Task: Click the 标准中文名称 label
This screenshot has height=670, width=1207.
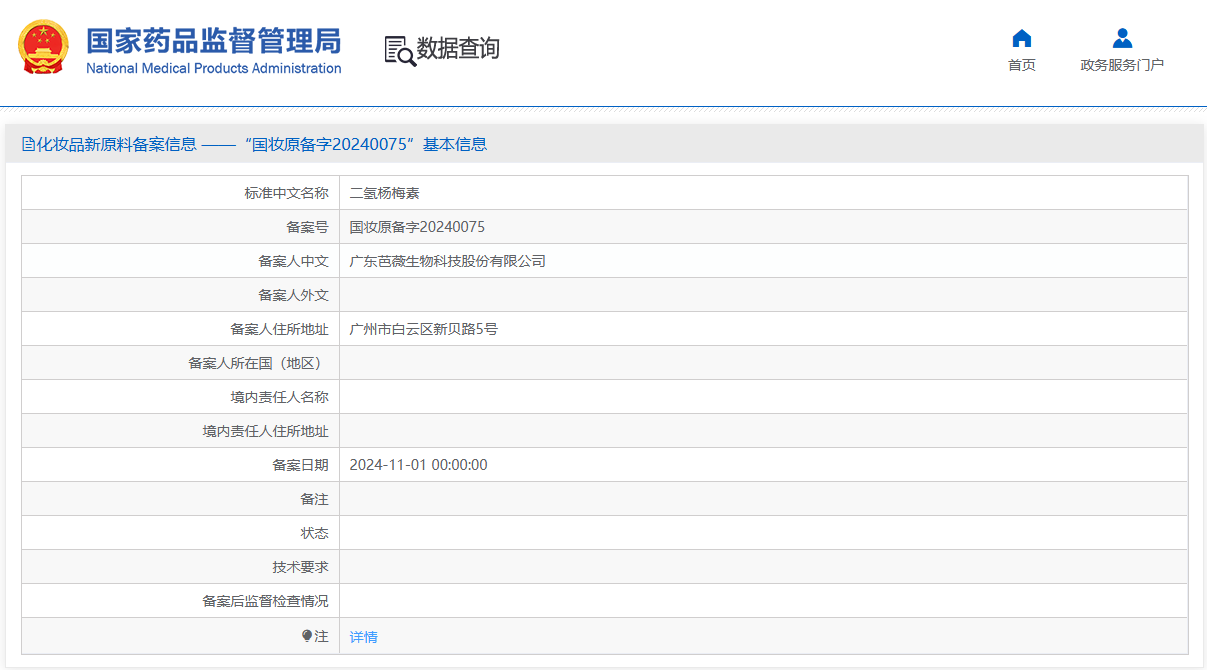Action: [286, 193]
